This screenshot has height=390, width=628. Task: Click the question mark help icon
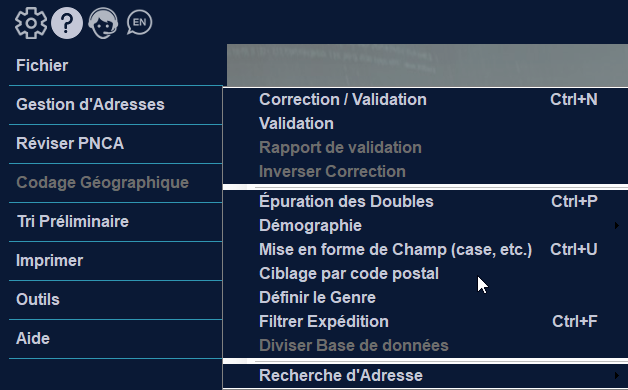(x=67, y=23)
